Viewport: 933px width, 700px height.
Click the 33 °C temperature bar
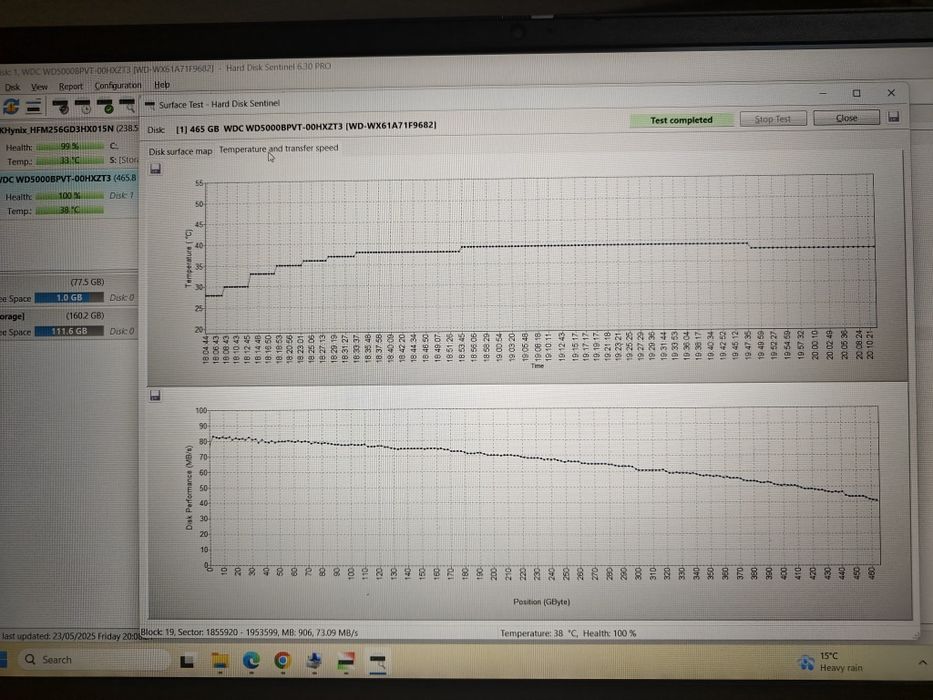[x=70, y=161]
